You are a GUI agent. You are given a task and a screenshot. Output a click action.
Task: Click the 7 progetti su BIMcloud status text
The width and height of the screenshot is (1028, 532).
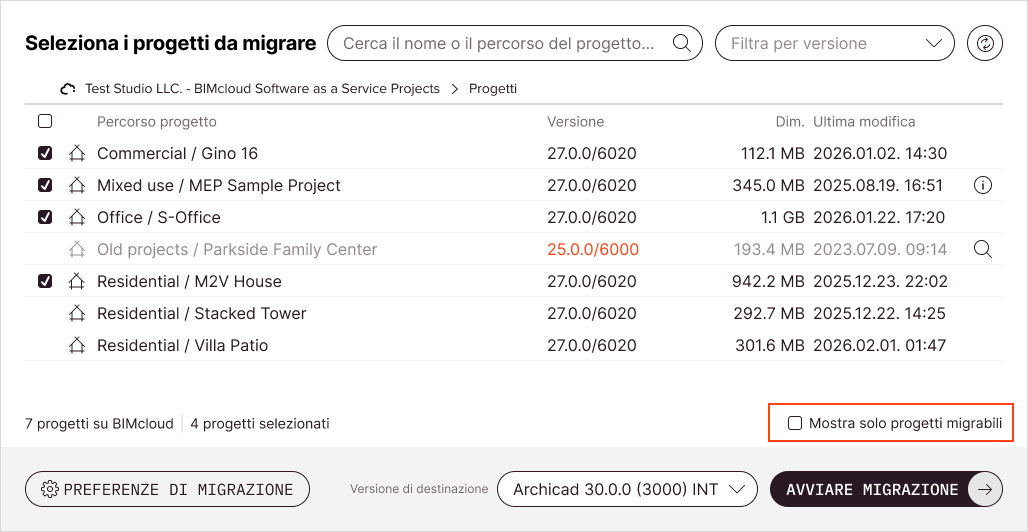coord(99,424)
